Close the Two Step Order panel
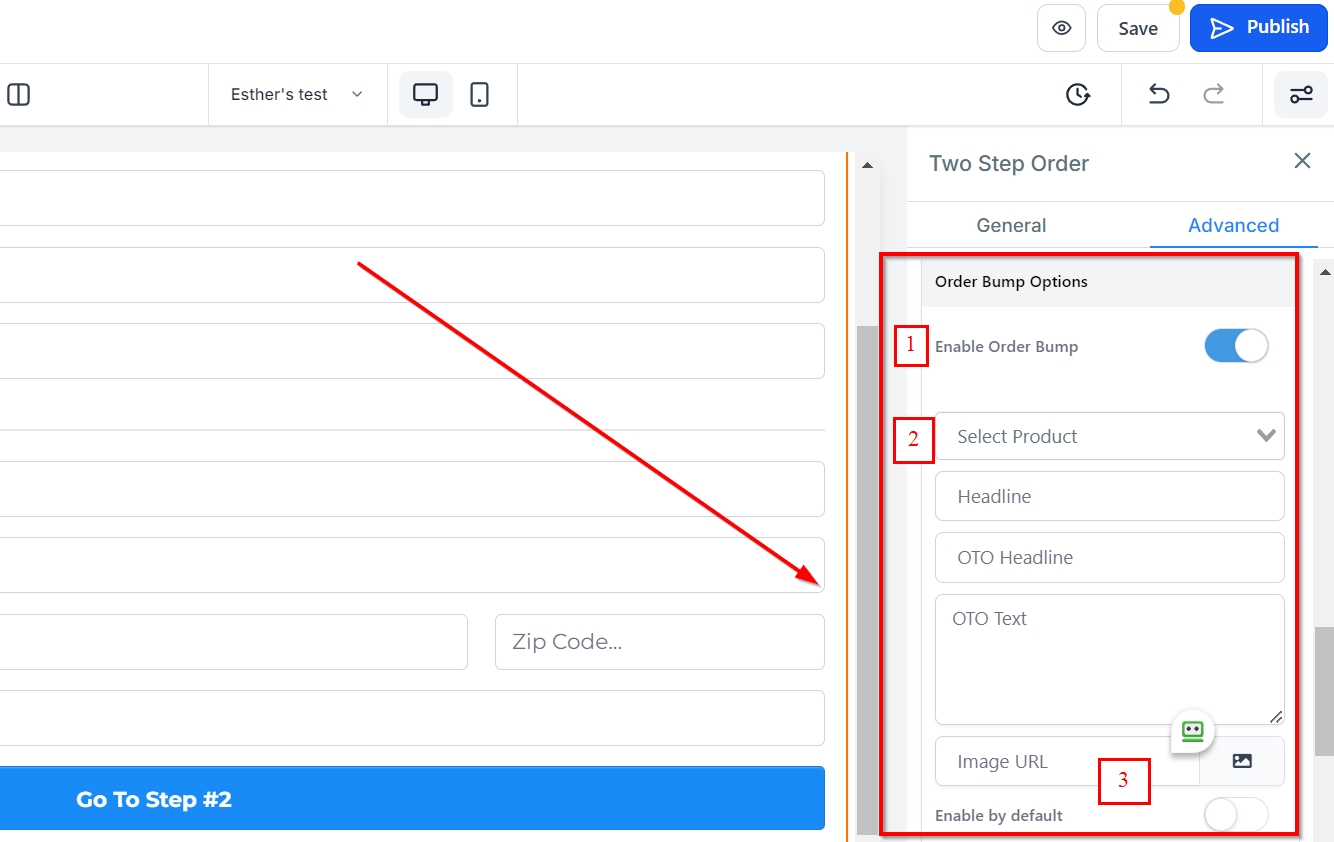The image size is (1334, 842). [1302, 161]
